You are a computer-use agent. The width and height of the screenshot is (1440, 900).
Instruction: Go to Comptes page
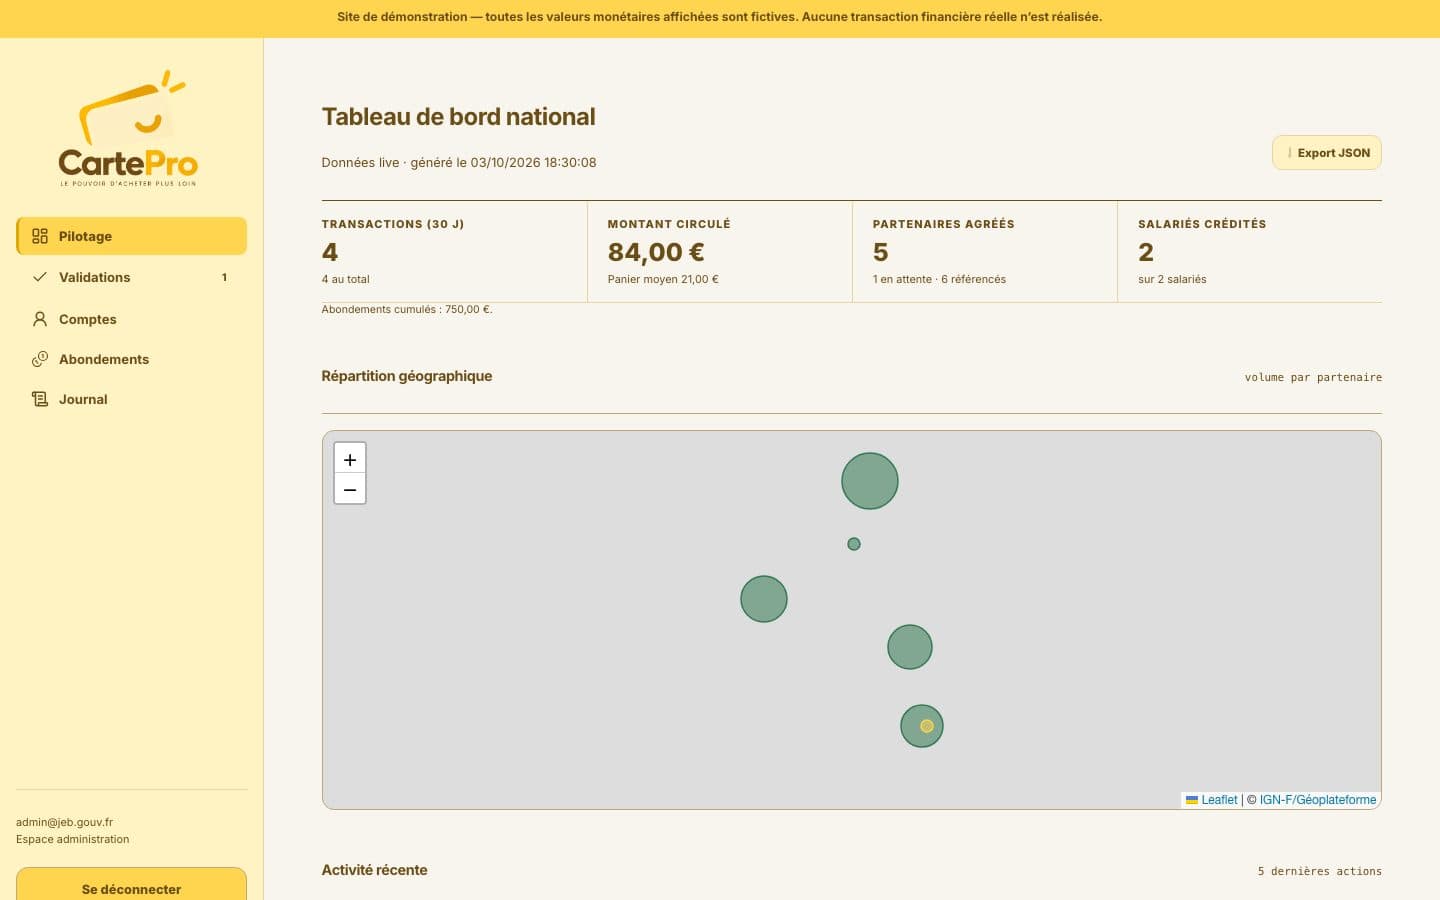point(131,319)
